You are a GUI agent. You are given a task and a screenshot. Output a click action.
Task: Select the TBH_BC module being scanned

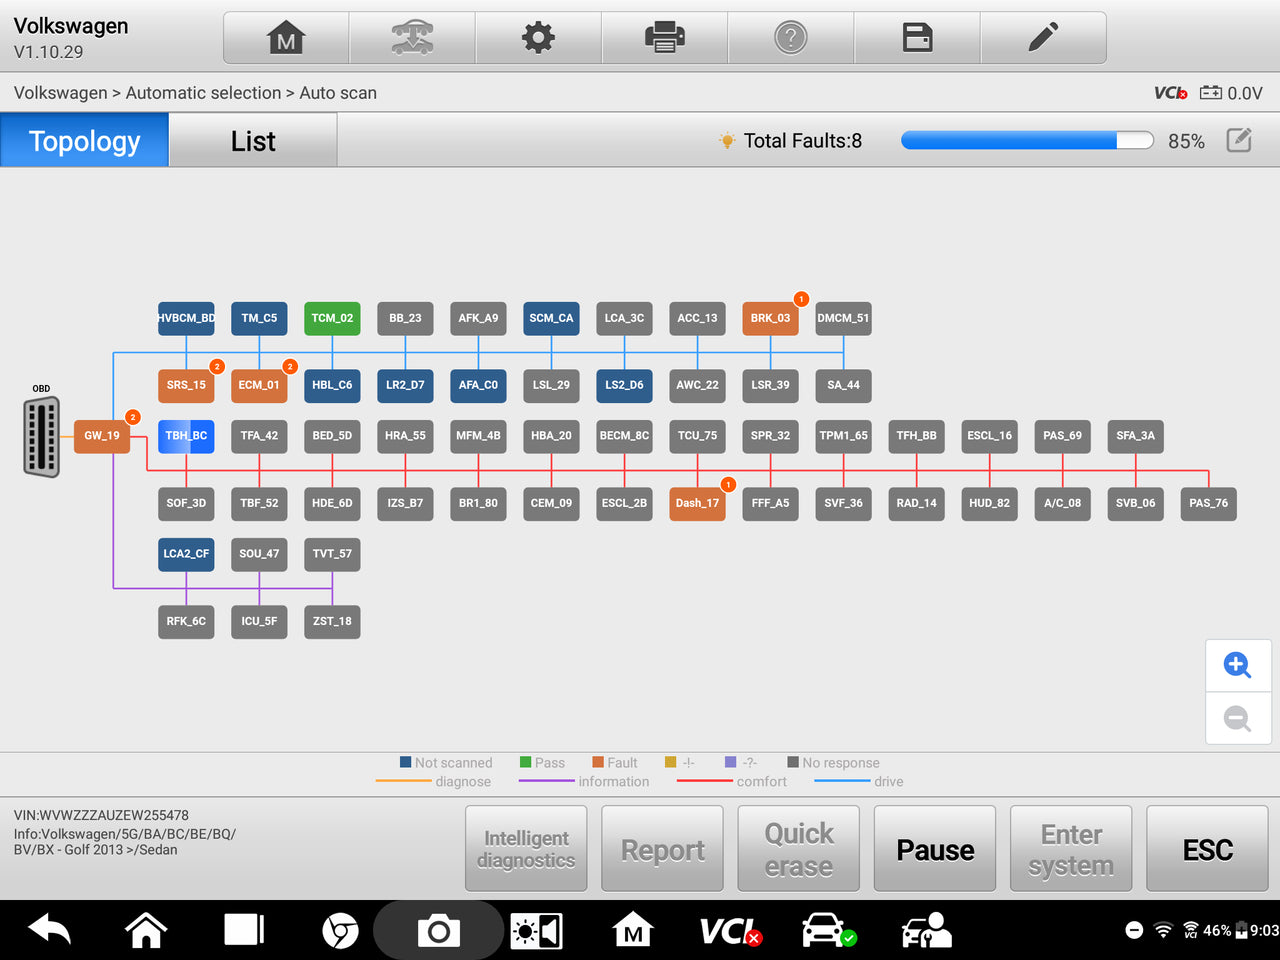[186, 436]
